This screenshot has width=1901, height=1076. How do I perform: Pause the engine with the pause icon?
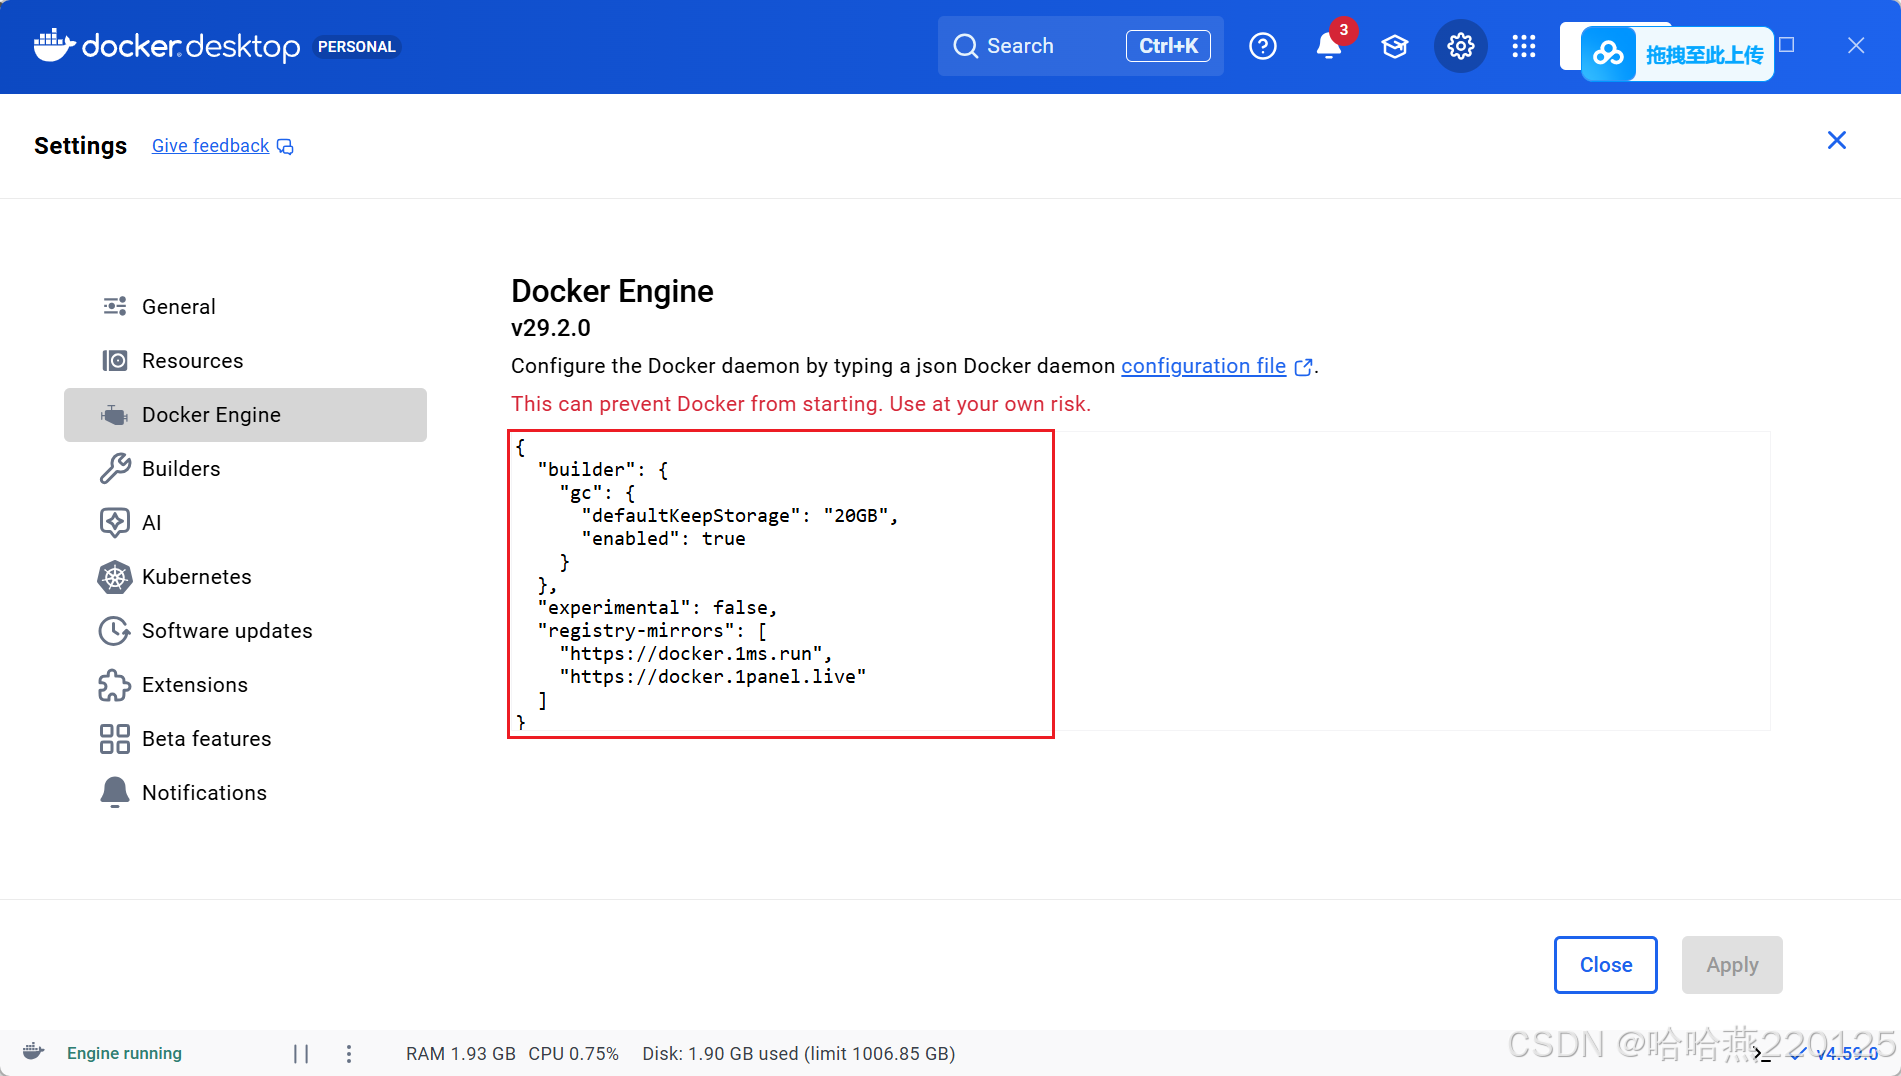pyautogui.click(x=301, y=1053)
